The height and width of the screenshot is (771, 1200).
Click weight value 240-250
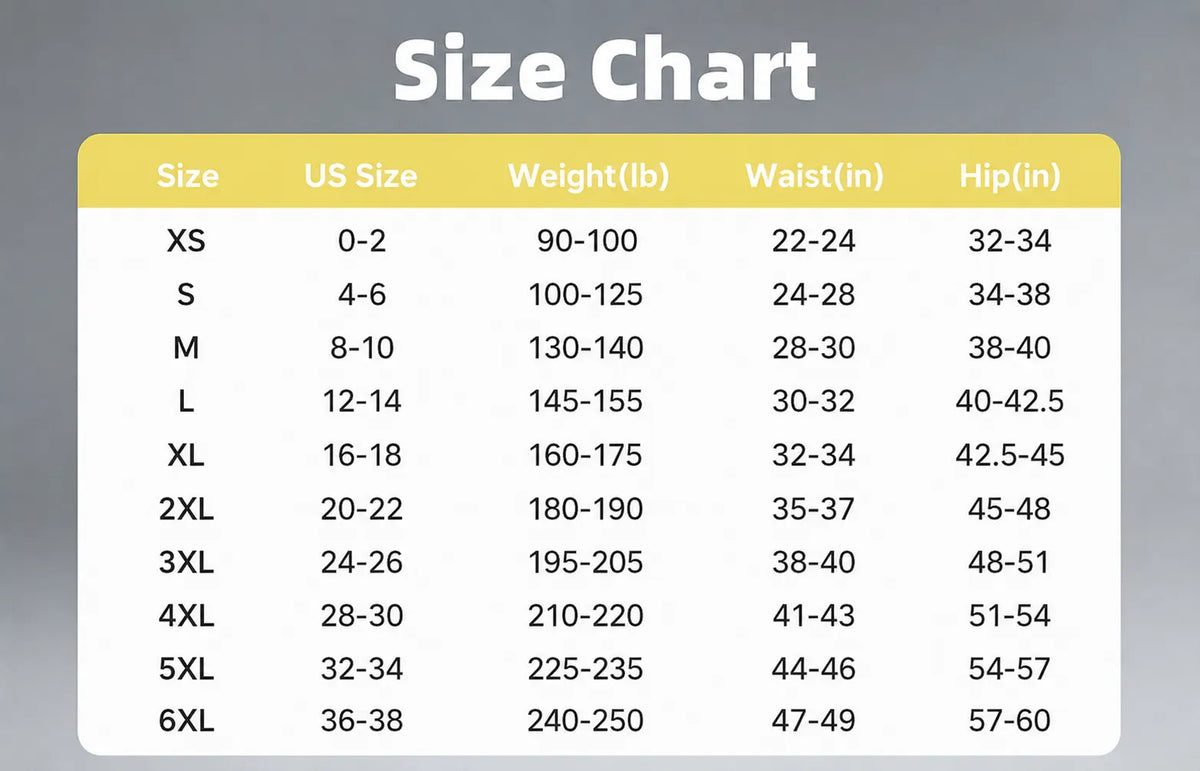(586, 721)
